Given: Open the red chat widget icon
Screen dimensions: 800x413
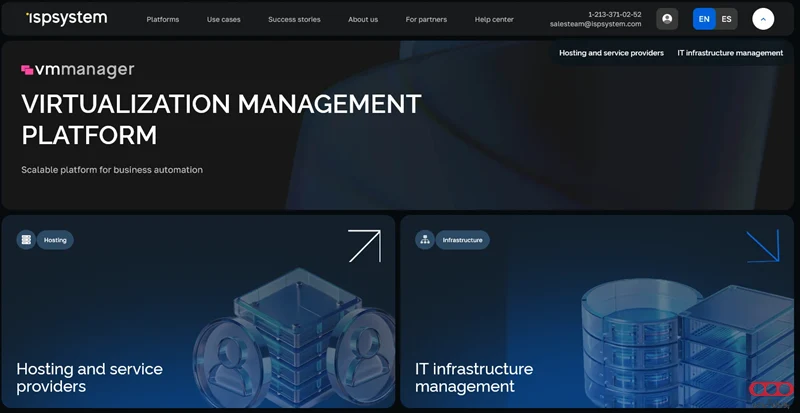Looking at the screenshot, I should click(x=771, y=390).
